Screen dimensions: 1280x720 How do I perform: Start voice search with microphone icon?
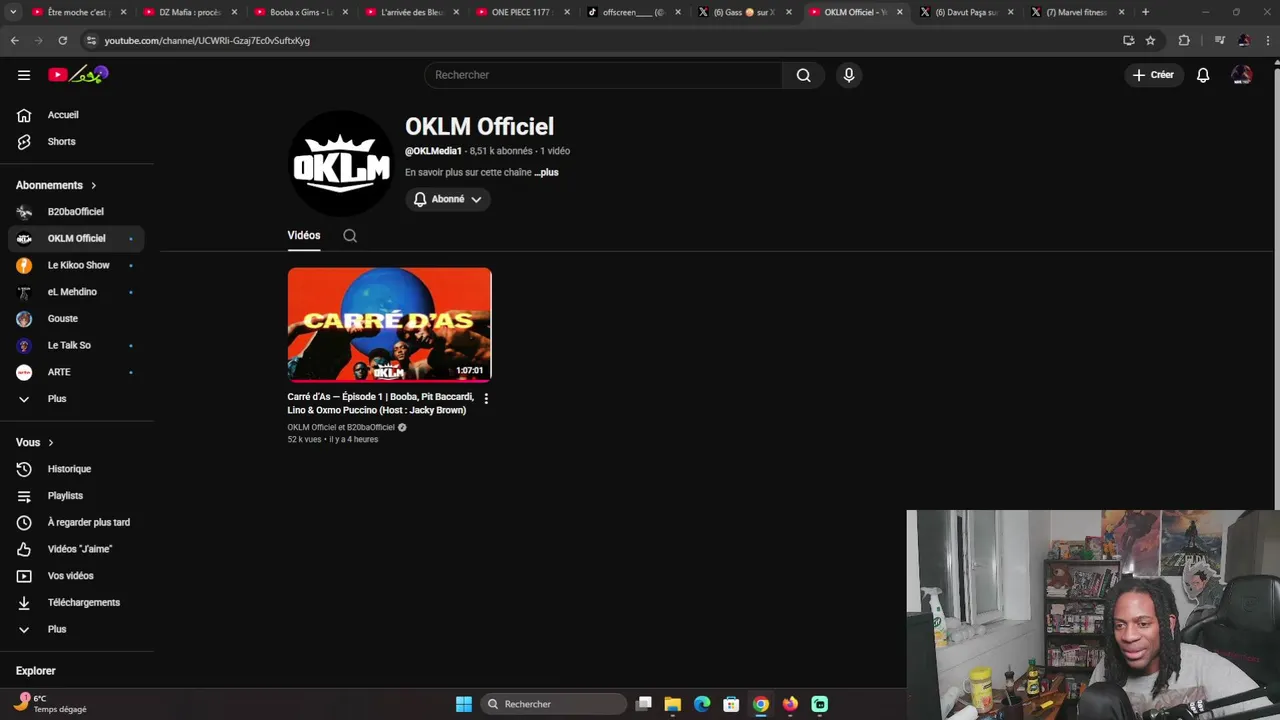point(848,75)
